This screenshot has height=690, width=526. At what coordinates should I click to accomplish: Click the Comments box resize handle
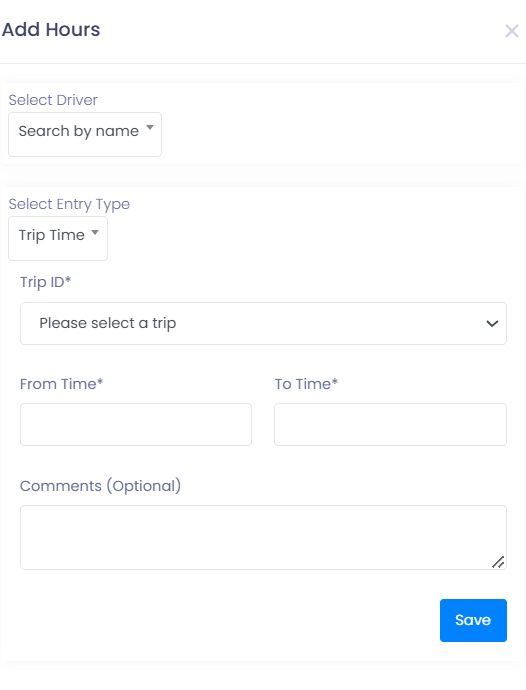tap(498, 562)
